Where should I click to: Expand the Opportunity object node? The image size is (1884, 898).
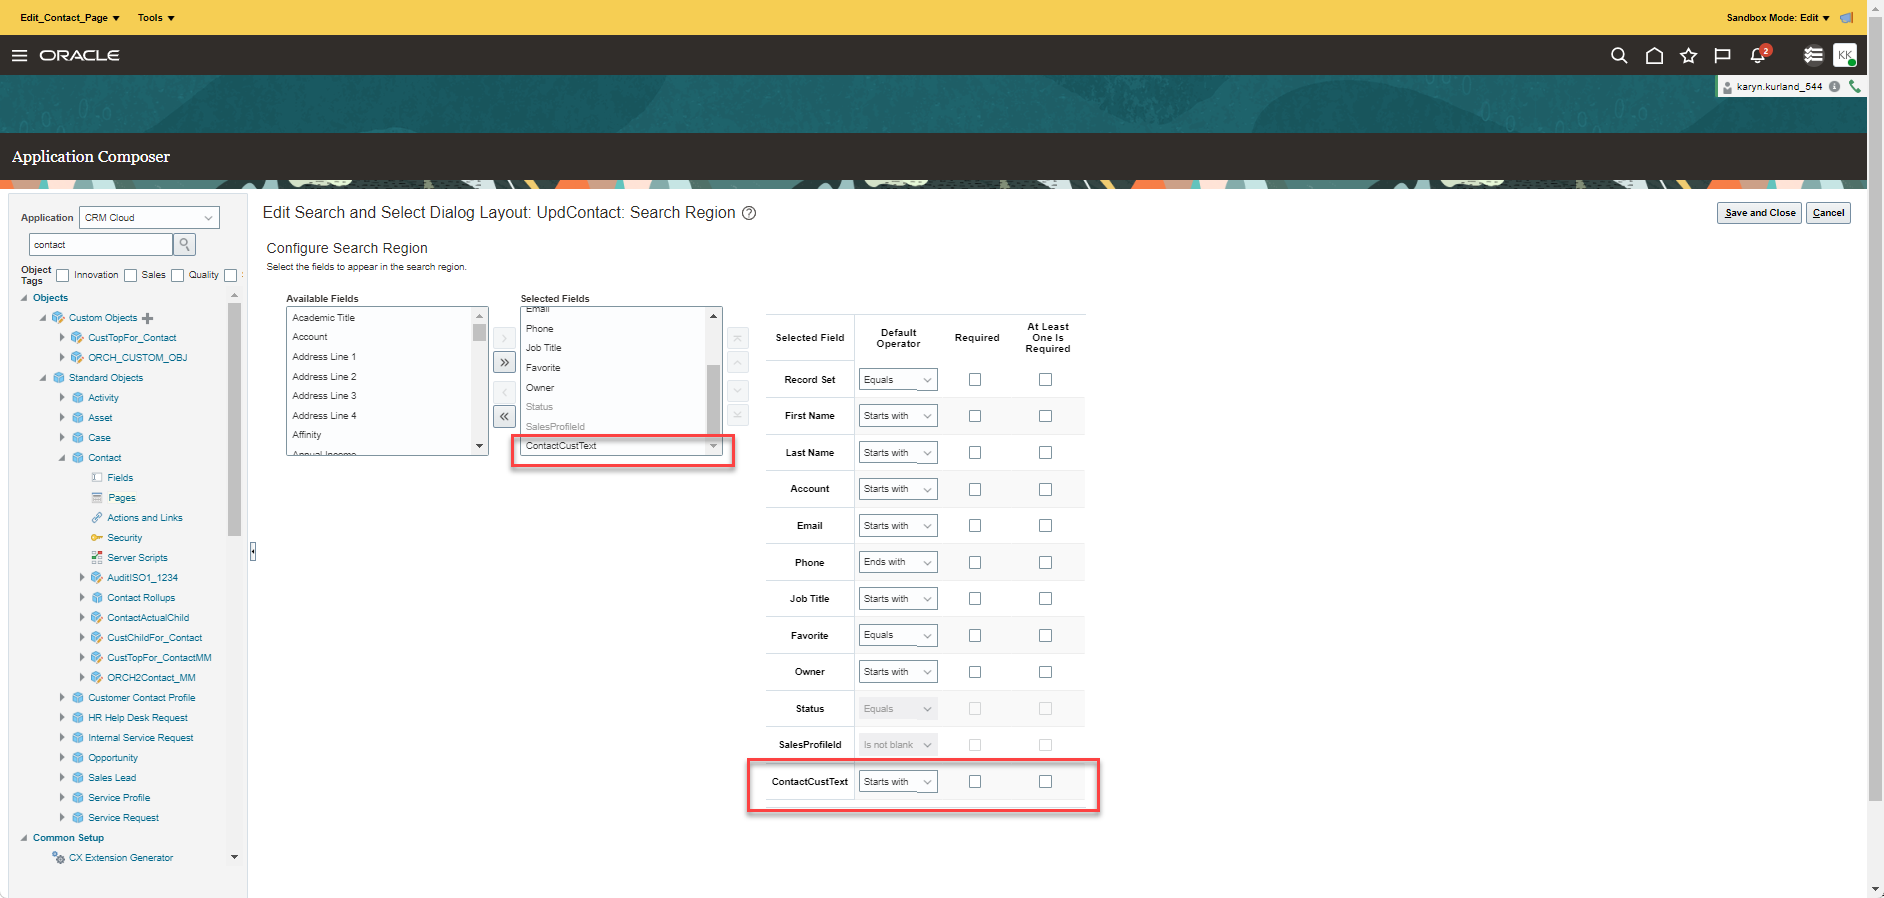click(62, 758)
